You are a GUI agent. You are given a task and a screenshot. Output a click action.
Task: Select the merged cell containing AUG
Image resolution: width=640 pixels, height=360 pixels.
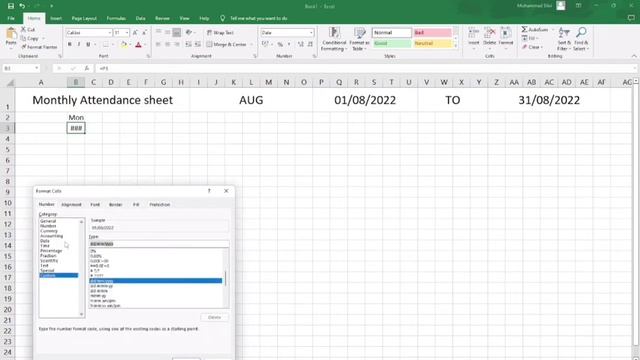coord(251,100)
